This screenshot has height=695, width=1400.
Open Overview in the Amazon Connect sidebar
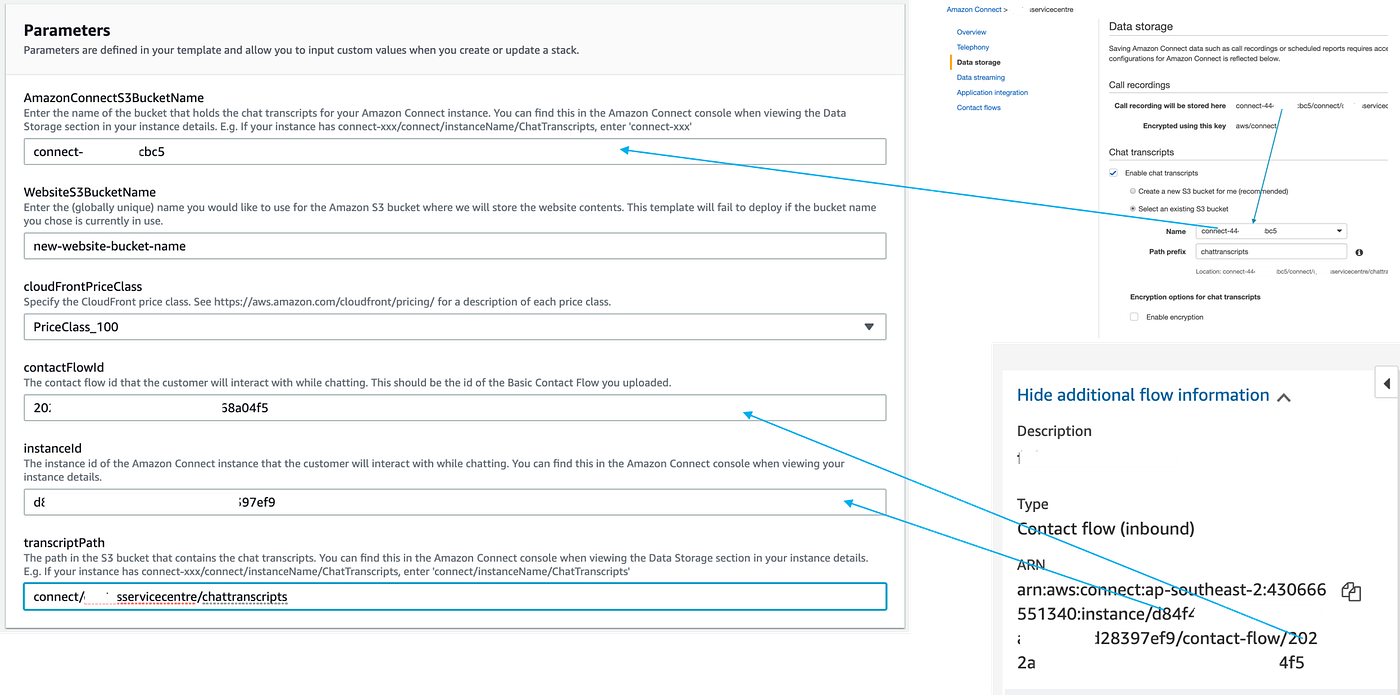(x=971, y=32)
